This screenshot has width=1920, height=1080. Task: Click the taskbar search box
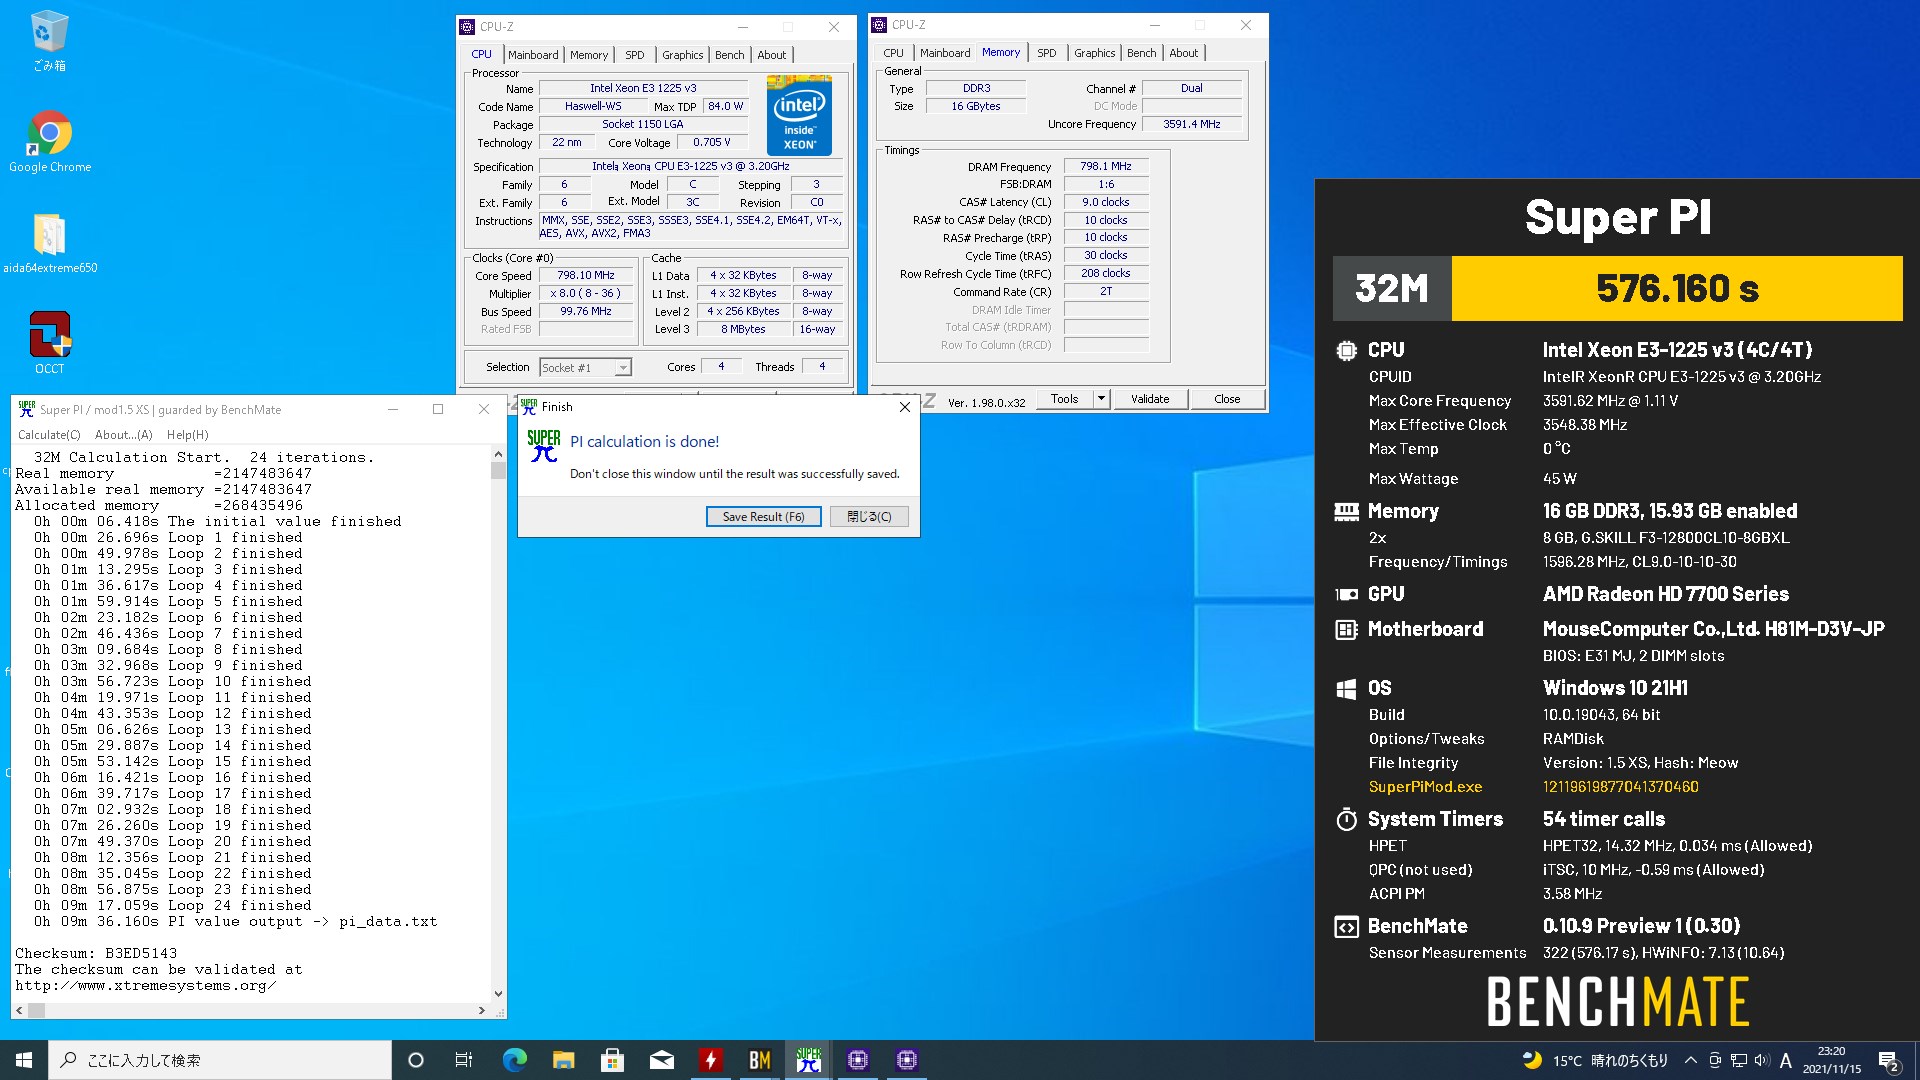click(220, 1060)
